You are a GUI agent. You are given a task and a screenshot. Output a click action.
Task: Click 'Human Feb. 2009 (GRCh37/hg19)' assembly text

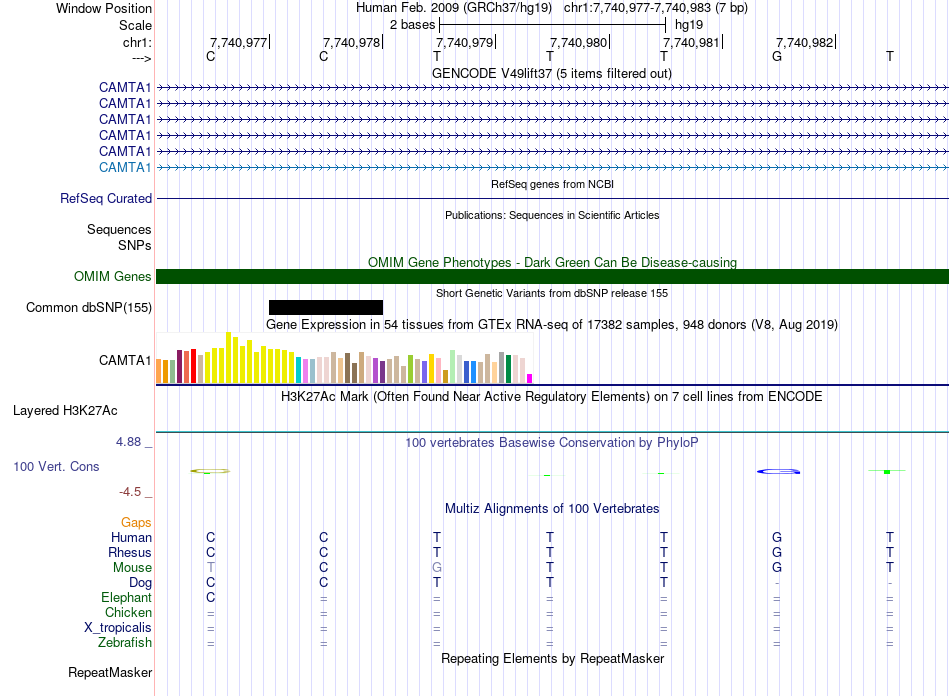(x=454, y=8)
